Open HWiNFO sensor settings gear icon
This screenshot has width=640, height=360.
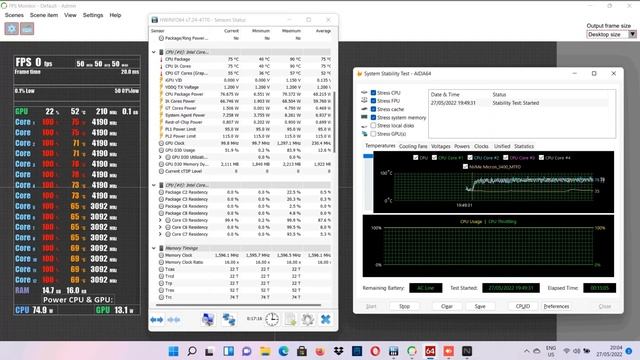tap(308, 319)
